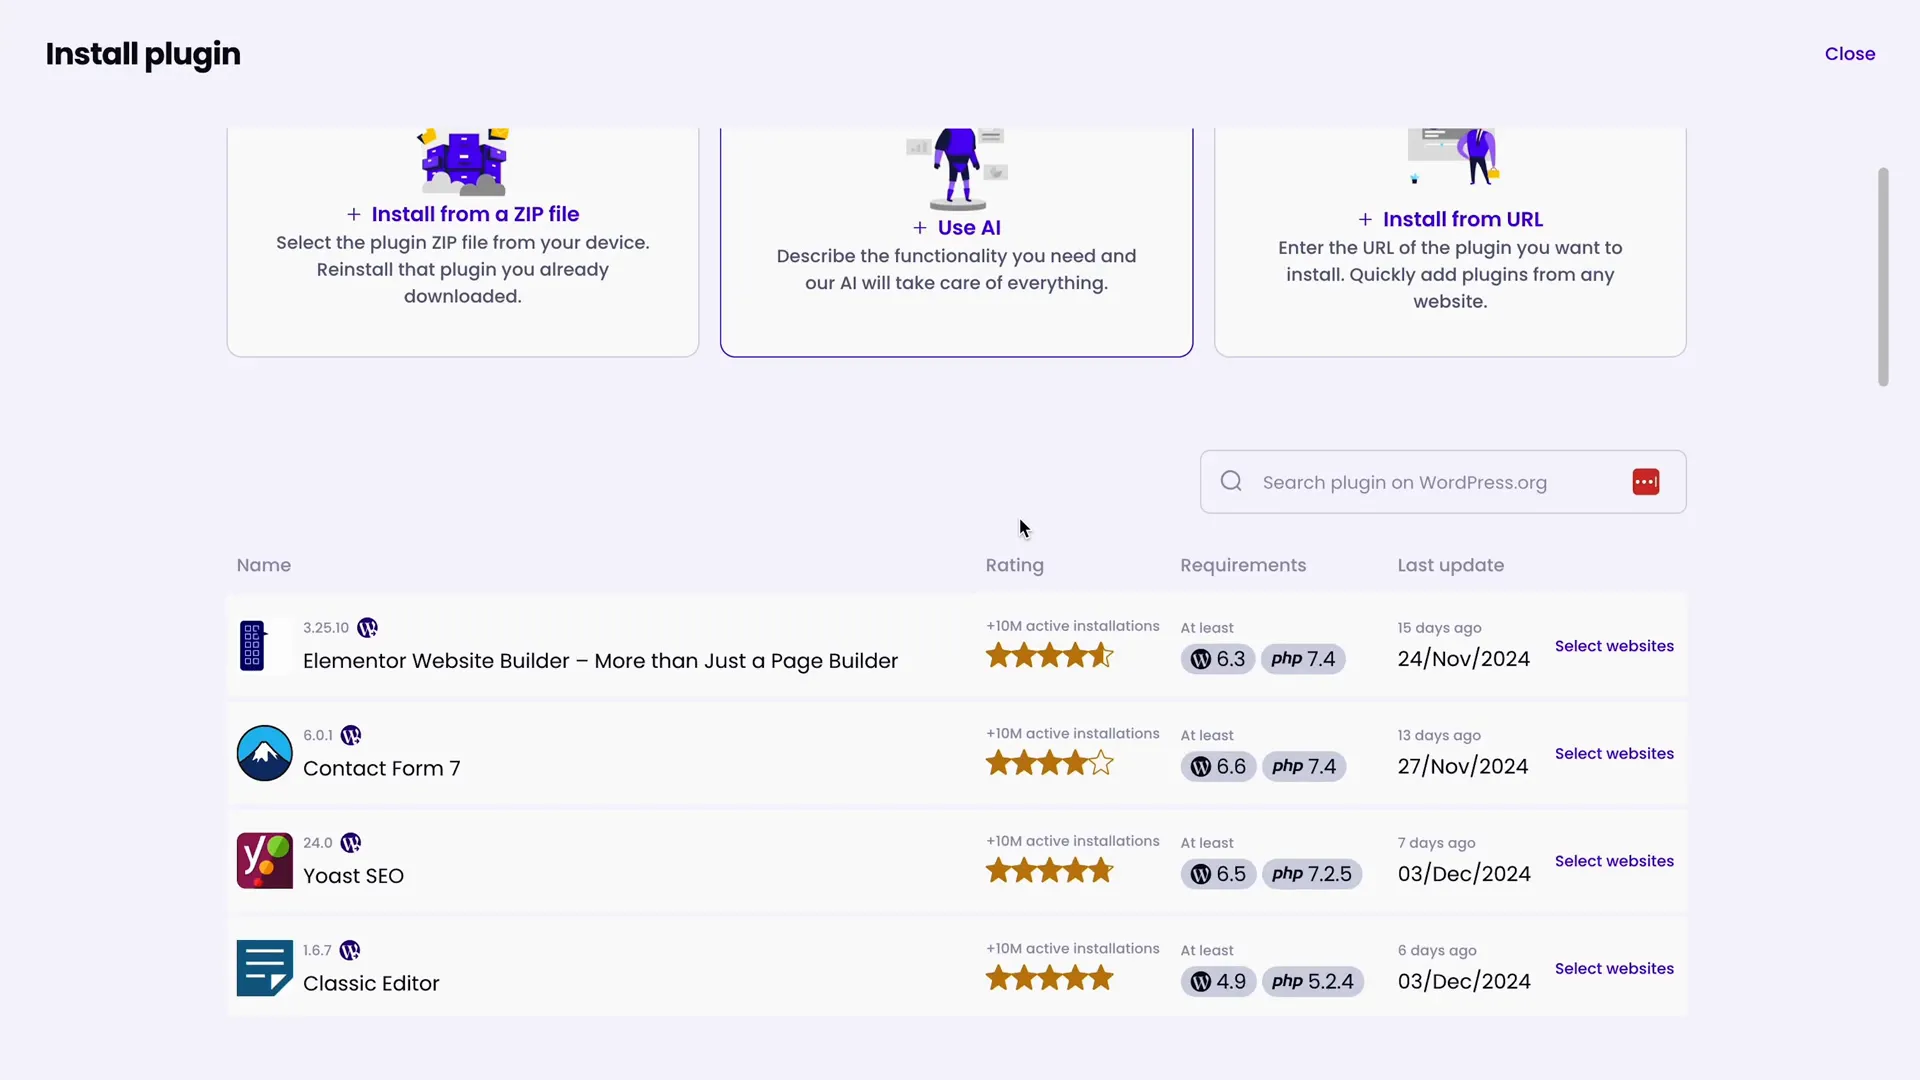Click the 03/Dec/2024 date for Yoast SEO
Image resolution: width=1920 pixels, height=1080 pixels.
point(1464,874)
